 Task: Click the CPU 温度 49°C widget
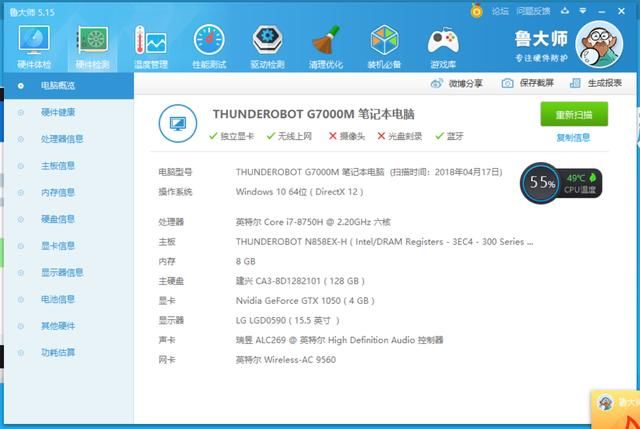coord(580,183)
